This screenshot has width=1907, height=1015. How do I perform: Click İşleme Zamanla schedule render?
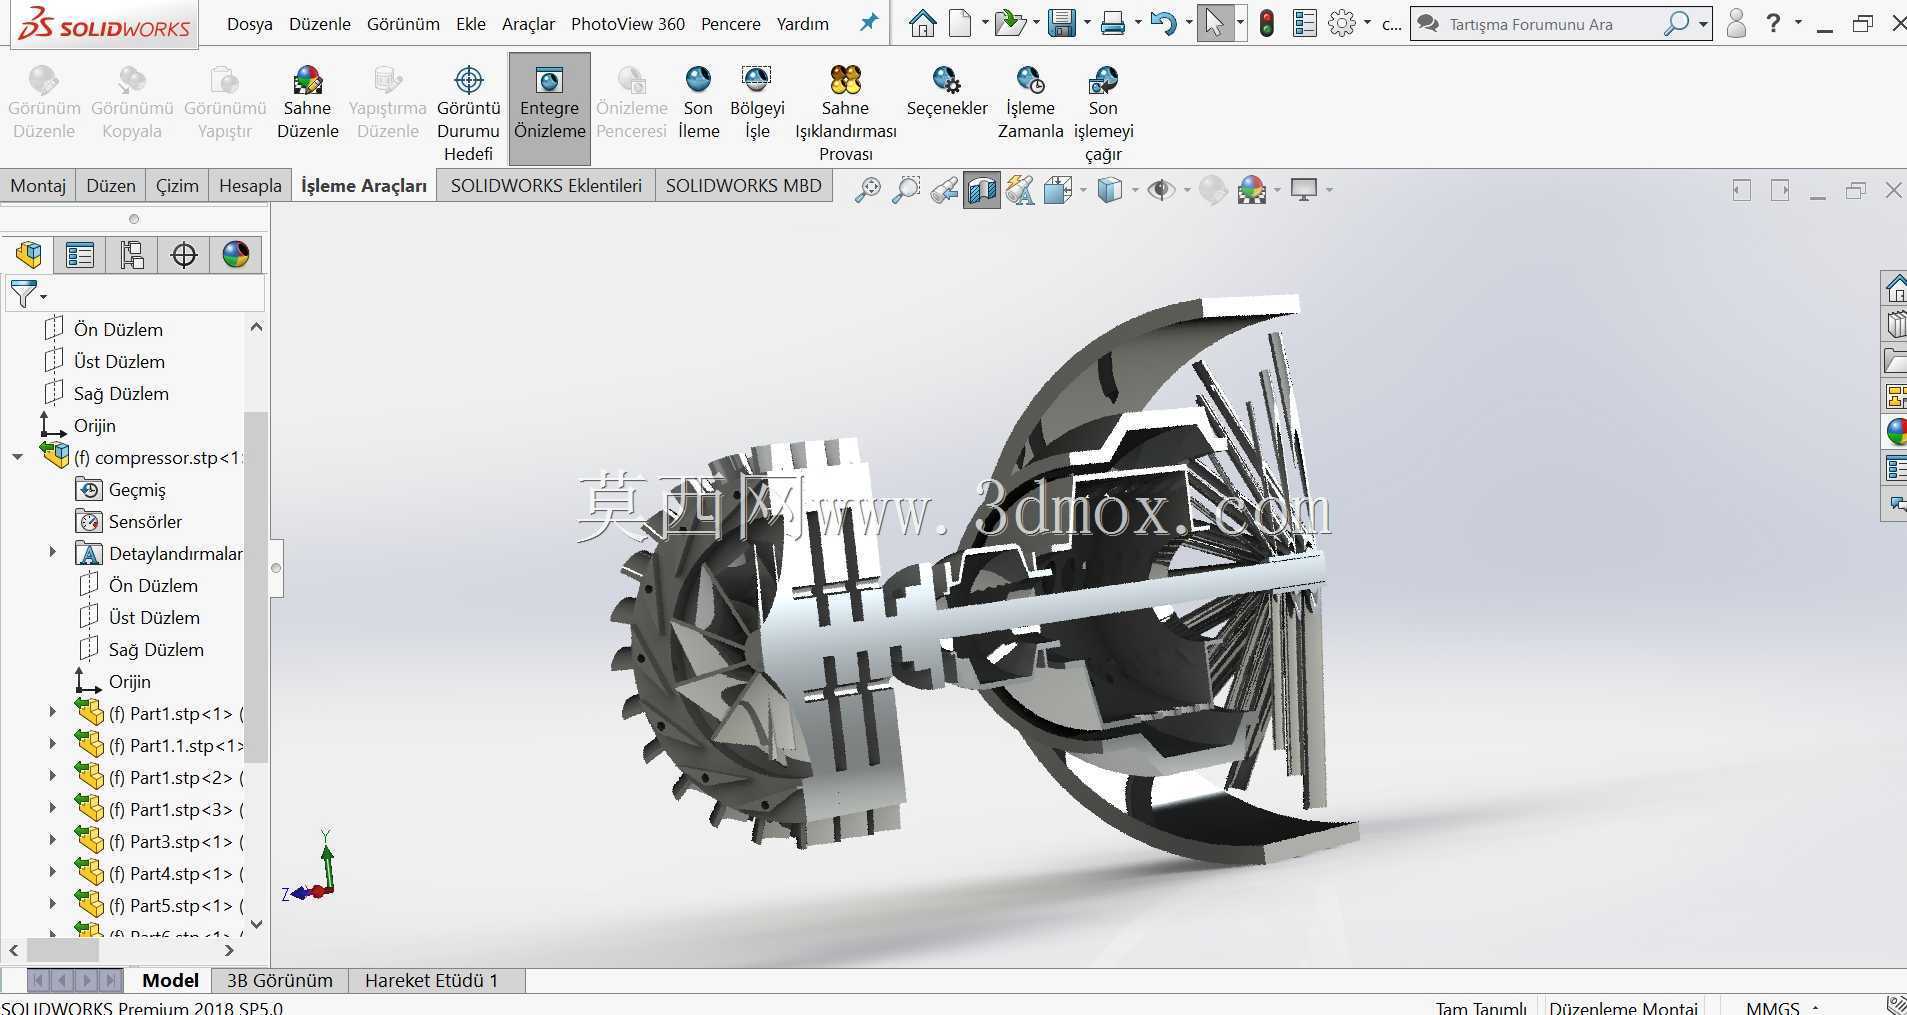(1030, 103)
